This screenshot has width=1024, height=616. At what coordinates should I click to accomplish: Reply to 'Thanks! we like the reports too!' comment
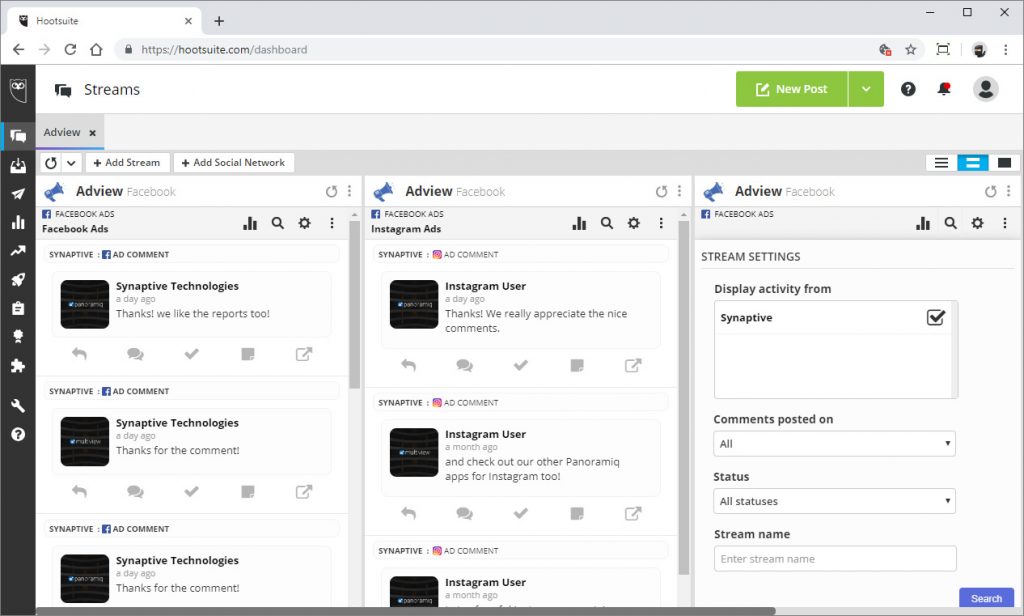(x=79, y=354)
